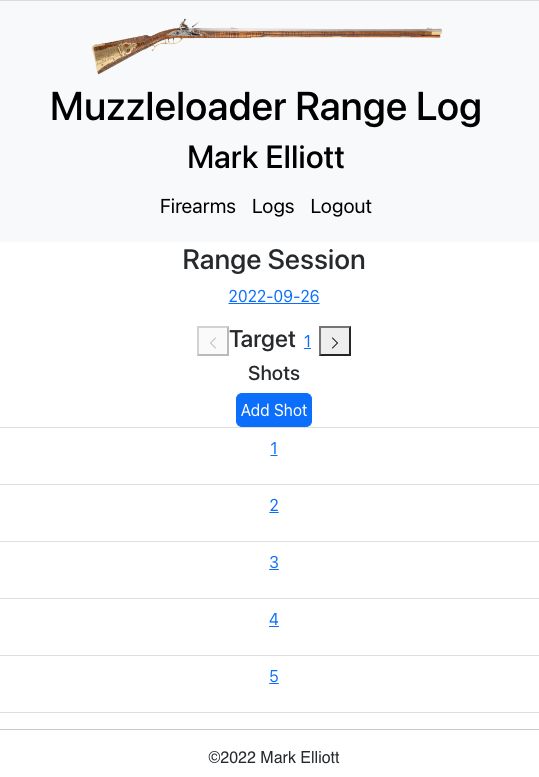Open shot 1 in the shots list
Image resolution: width=539 pixels, height=777 pixels.
(x=274, y=448)
